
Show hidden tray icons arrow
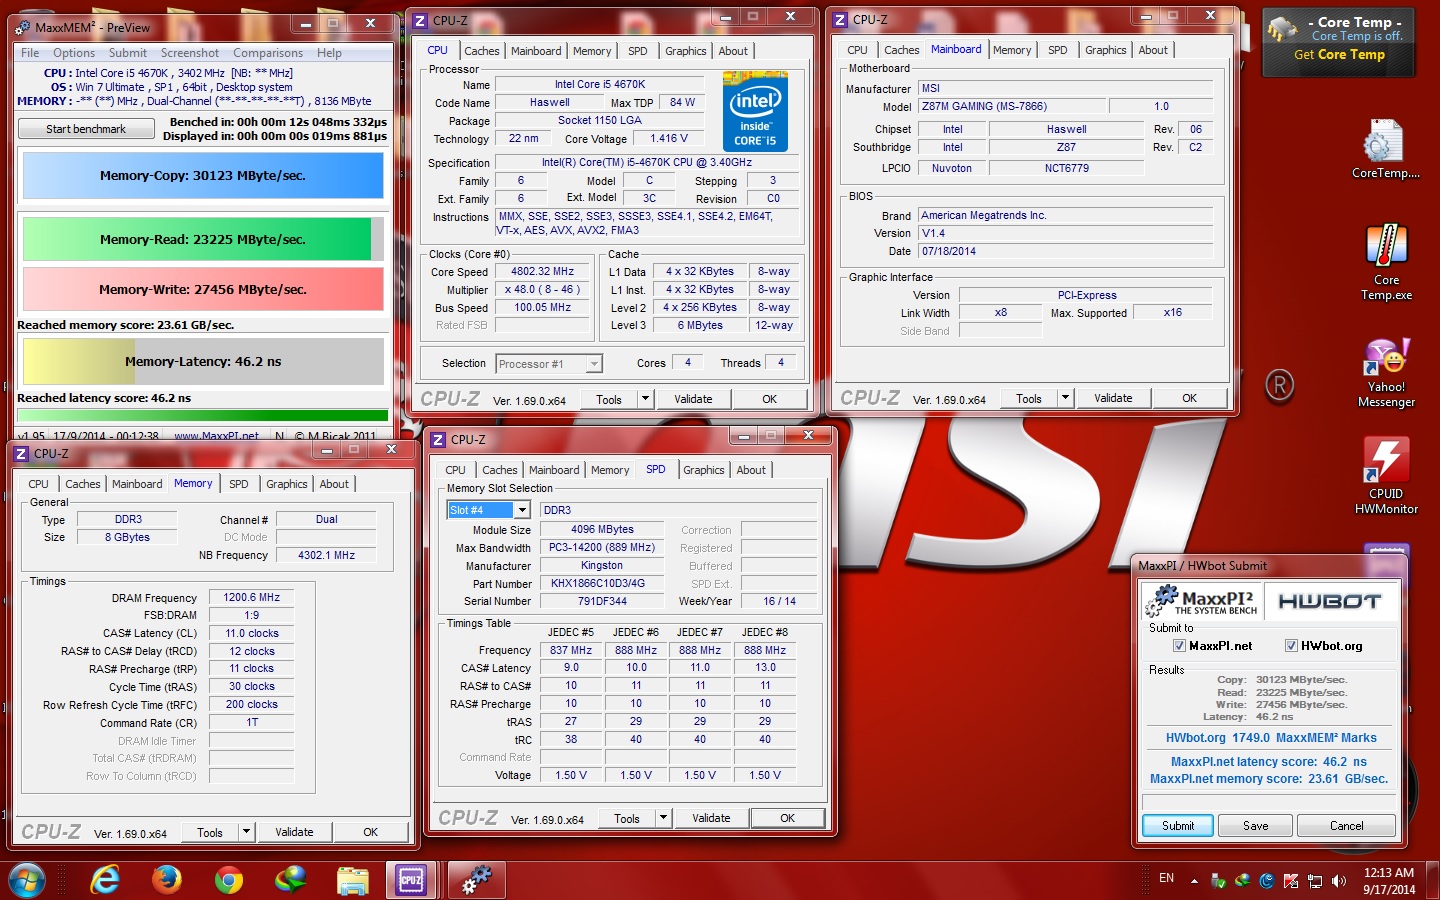coord(1194,881)
